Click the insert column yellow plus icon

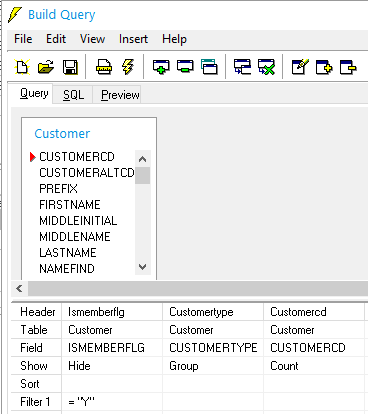(324, 67)
